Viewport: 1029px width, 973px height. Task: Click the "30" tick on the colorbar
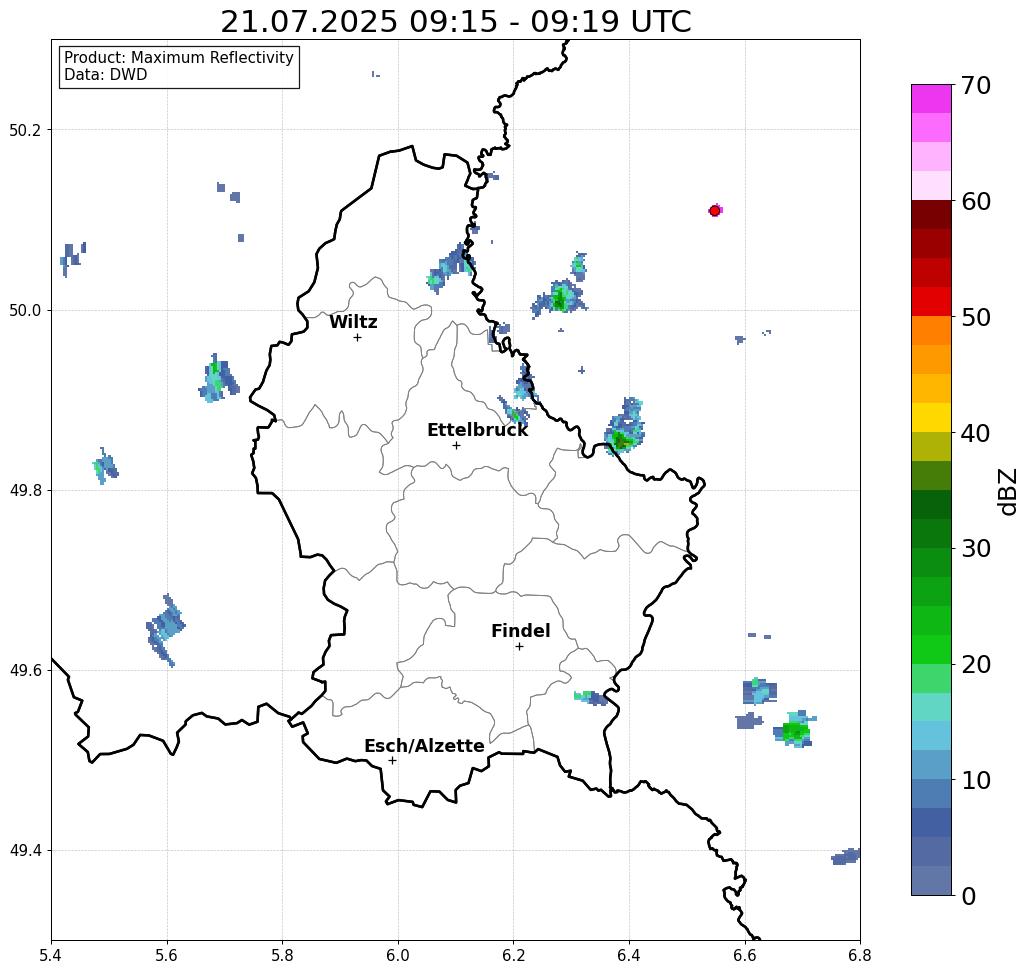pos(976,549)
